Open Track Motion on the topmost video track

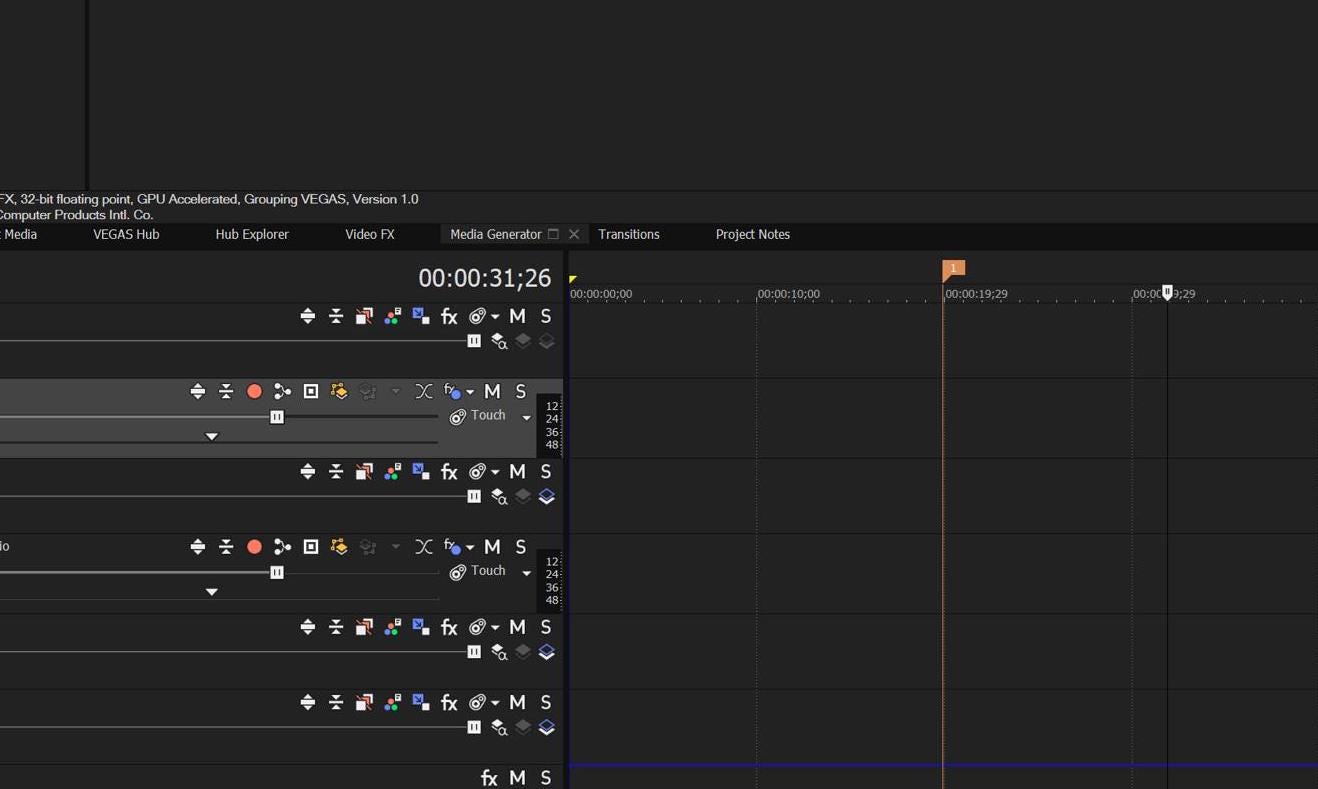tap(364, 316)
